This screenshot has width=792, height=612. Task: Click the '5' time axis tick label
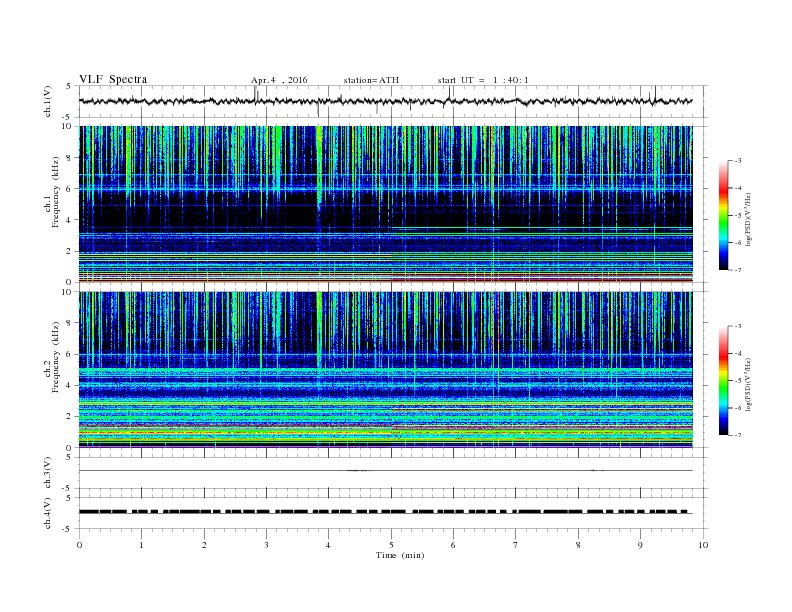tap(391, 545)
